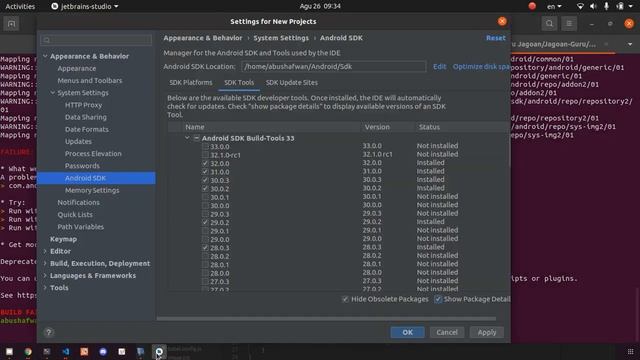The height and width of the screenshot is (360, 640).
Task: Expand the Tools settings node
Action: pos(45,288)
